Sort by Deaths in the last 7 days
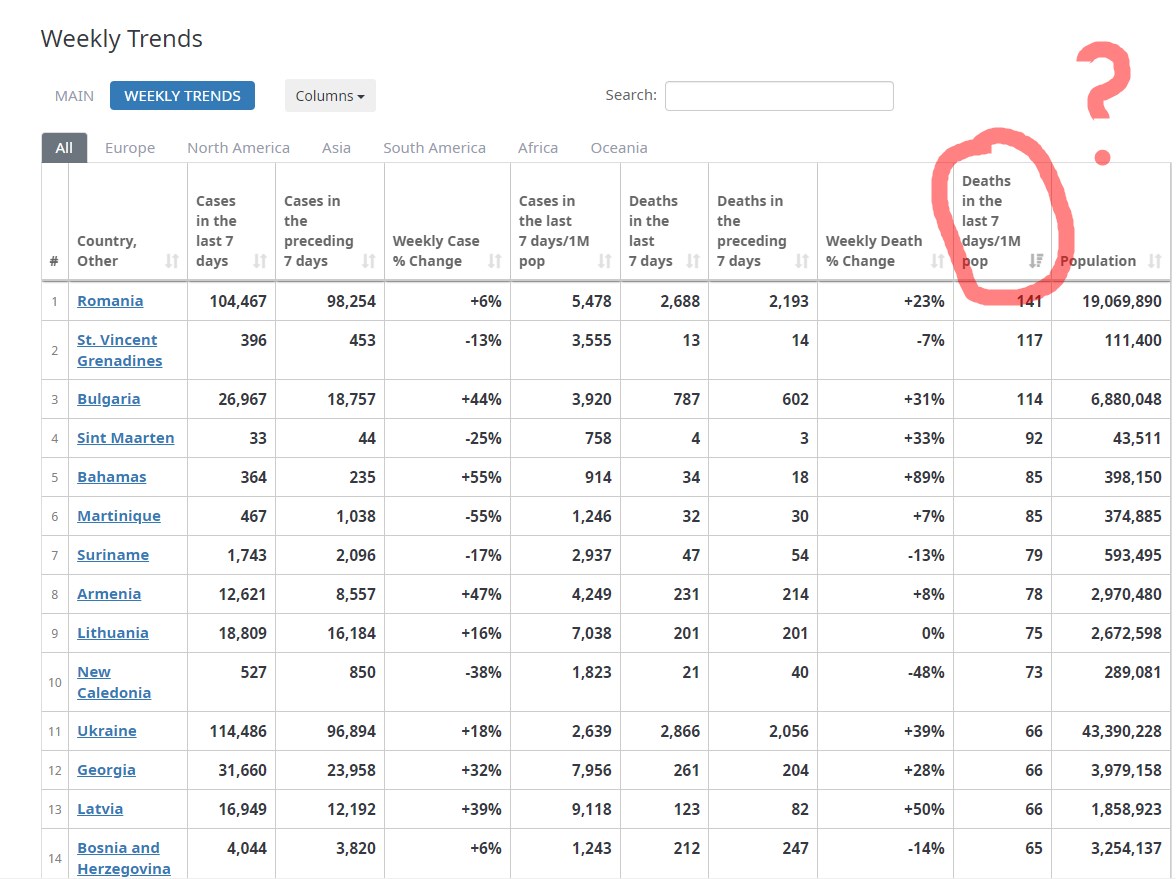1176x879 pixels. [x=693, y=261]
